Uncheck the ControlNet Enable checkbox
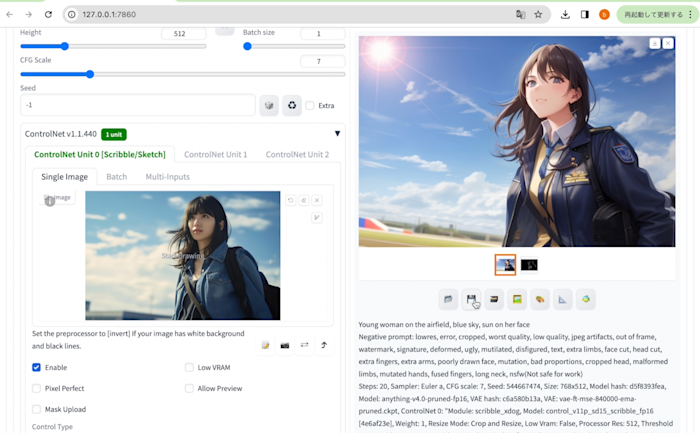 pyautogui.click(x=36, y=367)
